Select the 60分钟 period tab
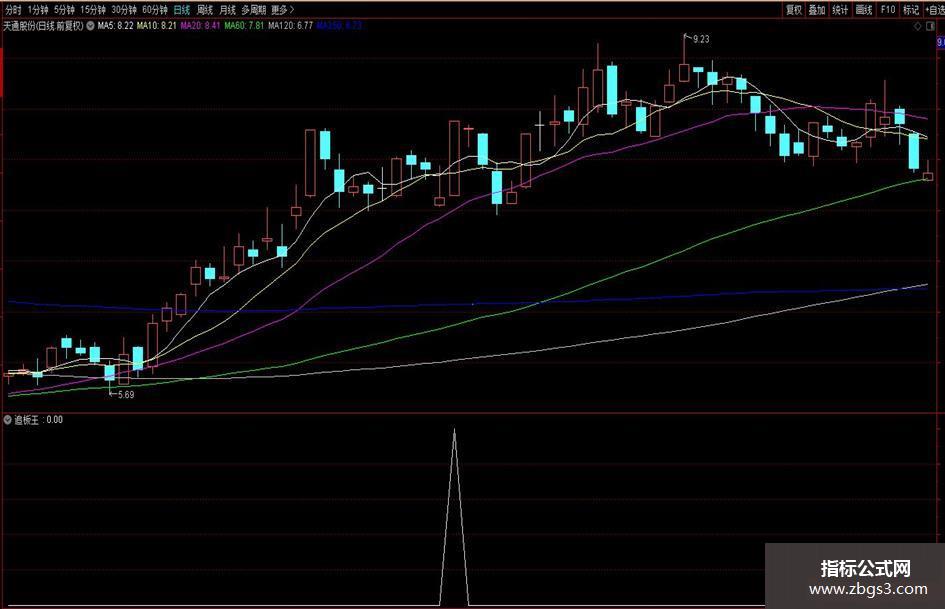Viewport: 945px width, 609px height. coord(154,10)
